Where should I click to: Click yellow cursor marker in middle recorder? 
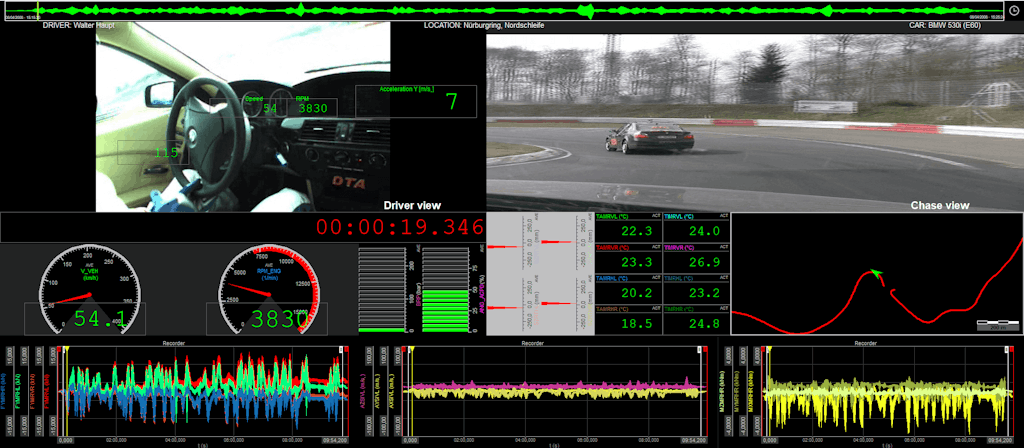(411, 391)
